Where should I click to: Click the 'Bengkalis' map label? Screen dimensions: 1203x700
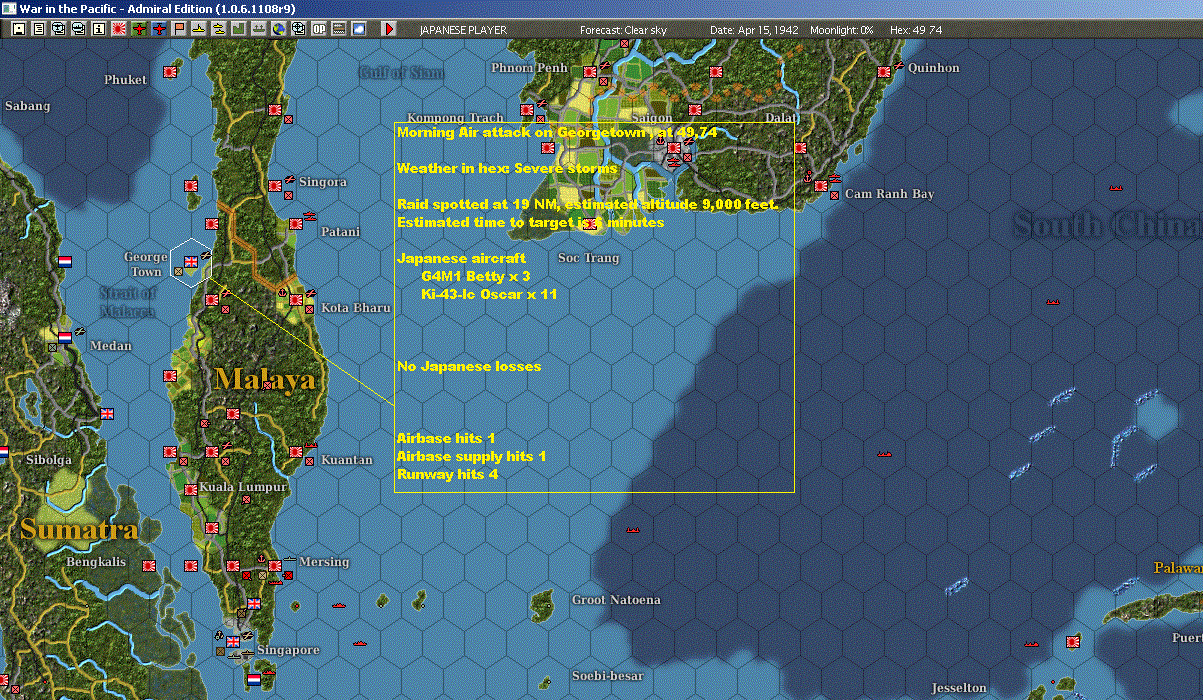96,562
